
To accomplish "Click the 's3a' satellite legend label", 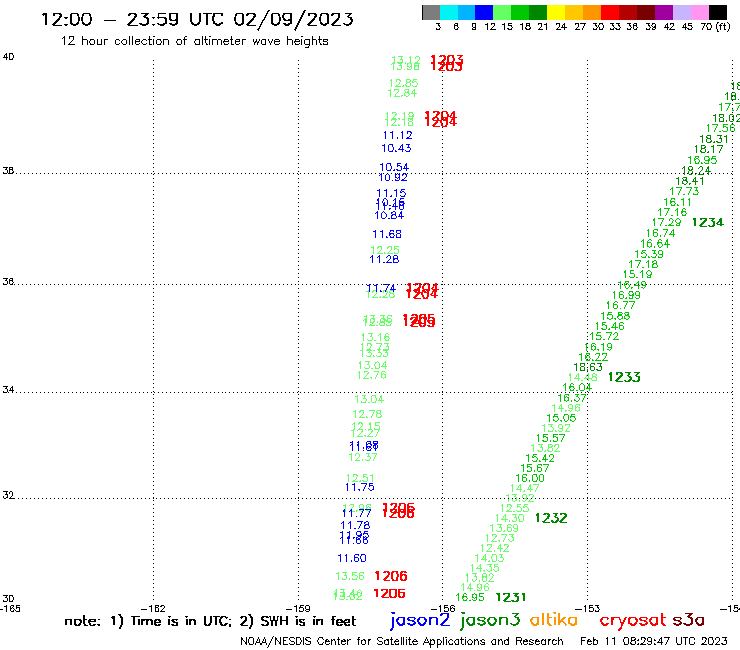I will pos(688,620).
